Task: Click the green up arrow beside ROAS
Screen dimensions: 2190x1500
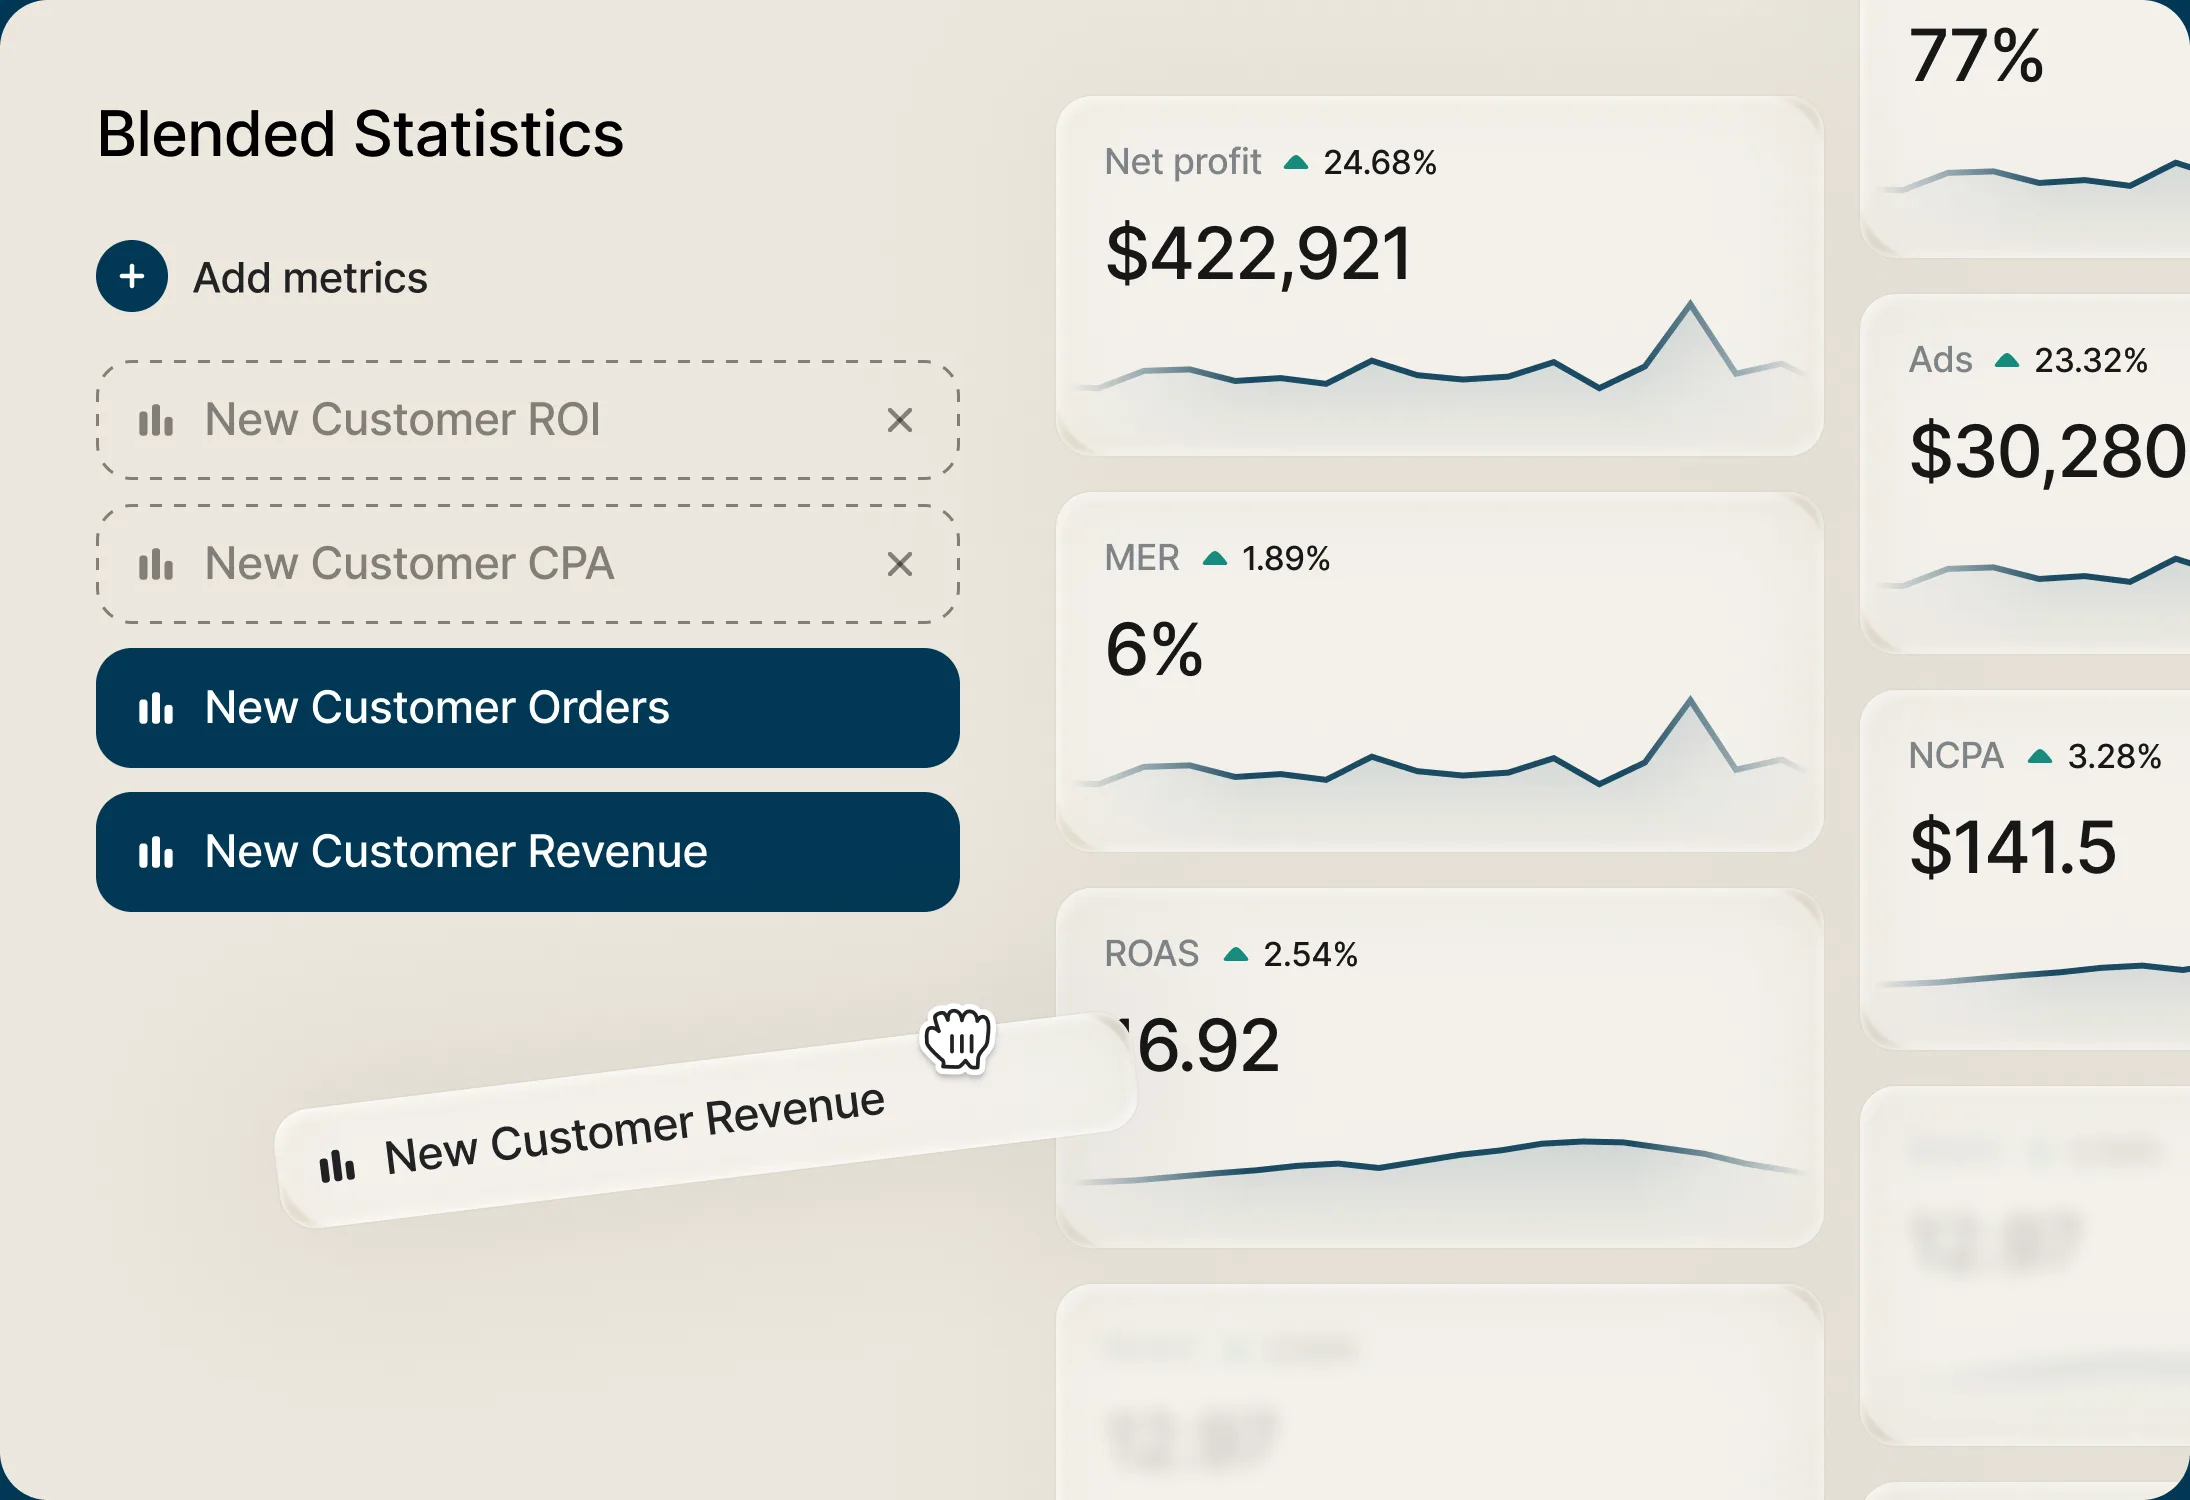Action: point(1236,954)
